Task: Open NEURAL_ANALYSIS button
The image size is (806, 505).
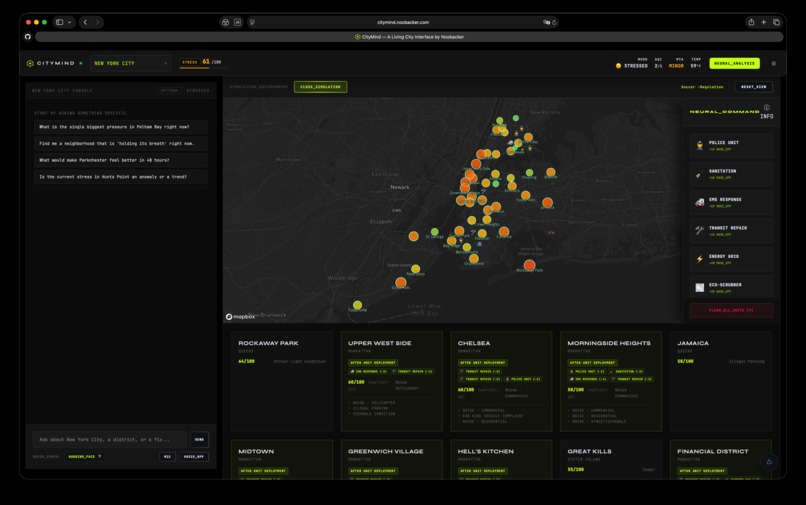Action: tap(735, 63)
